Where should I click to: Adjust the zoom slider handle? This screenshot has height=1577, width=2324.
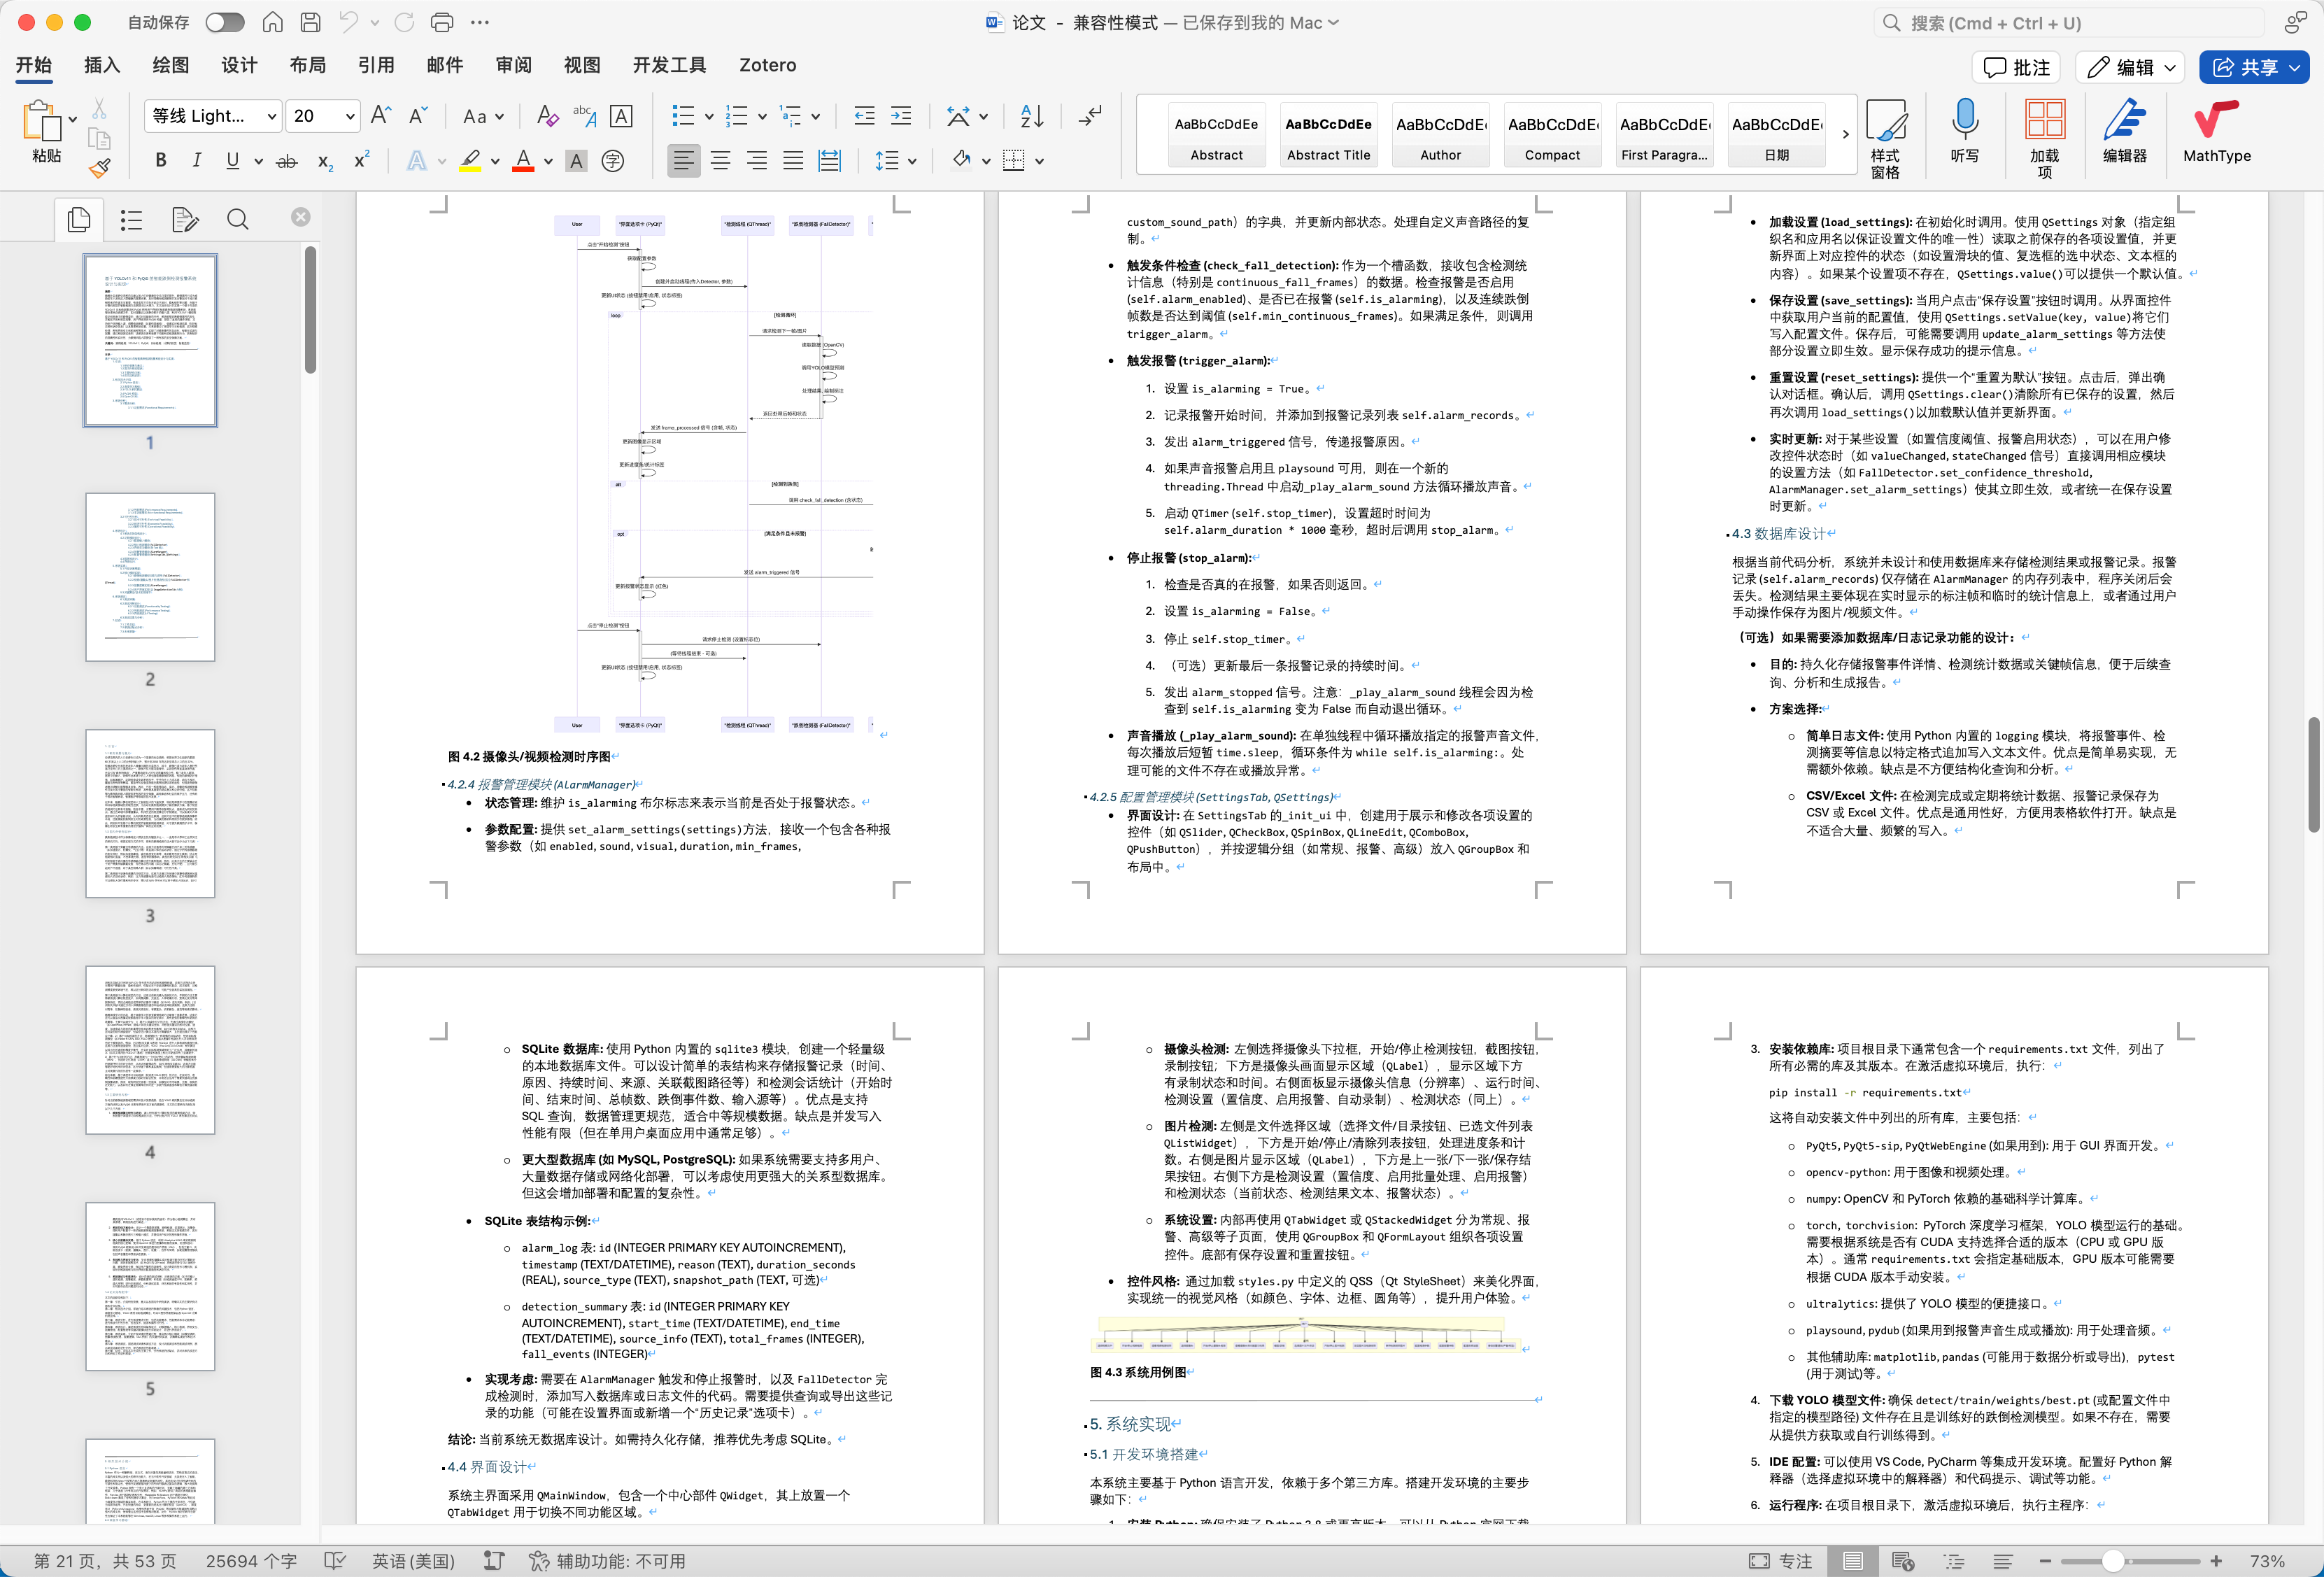pos(2112,1561)
